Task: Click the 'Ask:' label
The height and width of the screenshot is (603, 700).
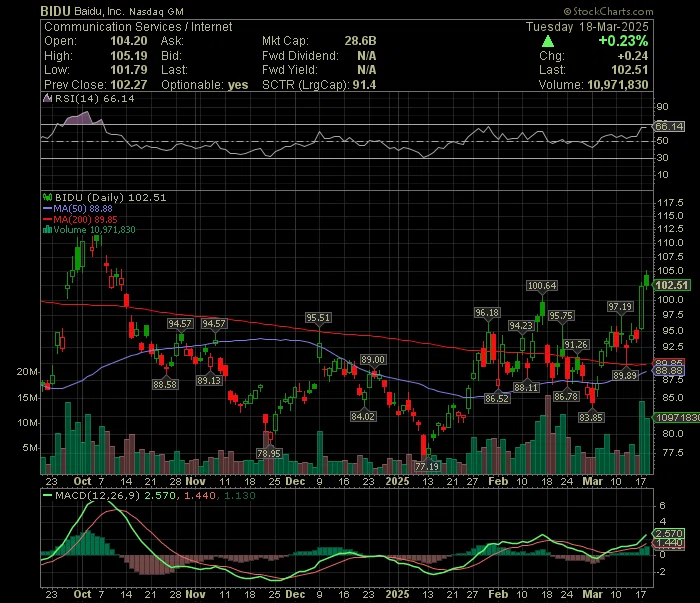Action: 172,41
